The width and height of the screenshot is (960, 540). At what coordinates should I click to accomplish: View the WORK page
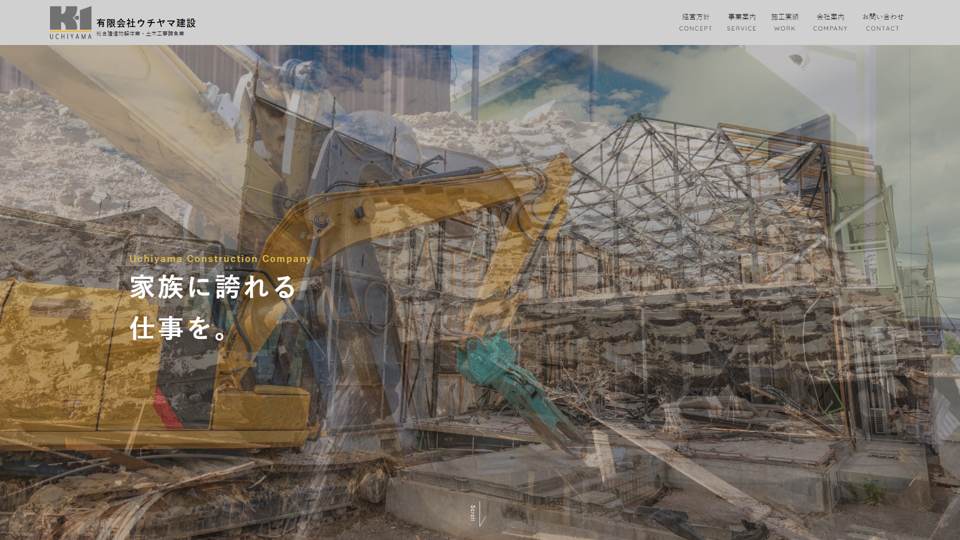785,29
